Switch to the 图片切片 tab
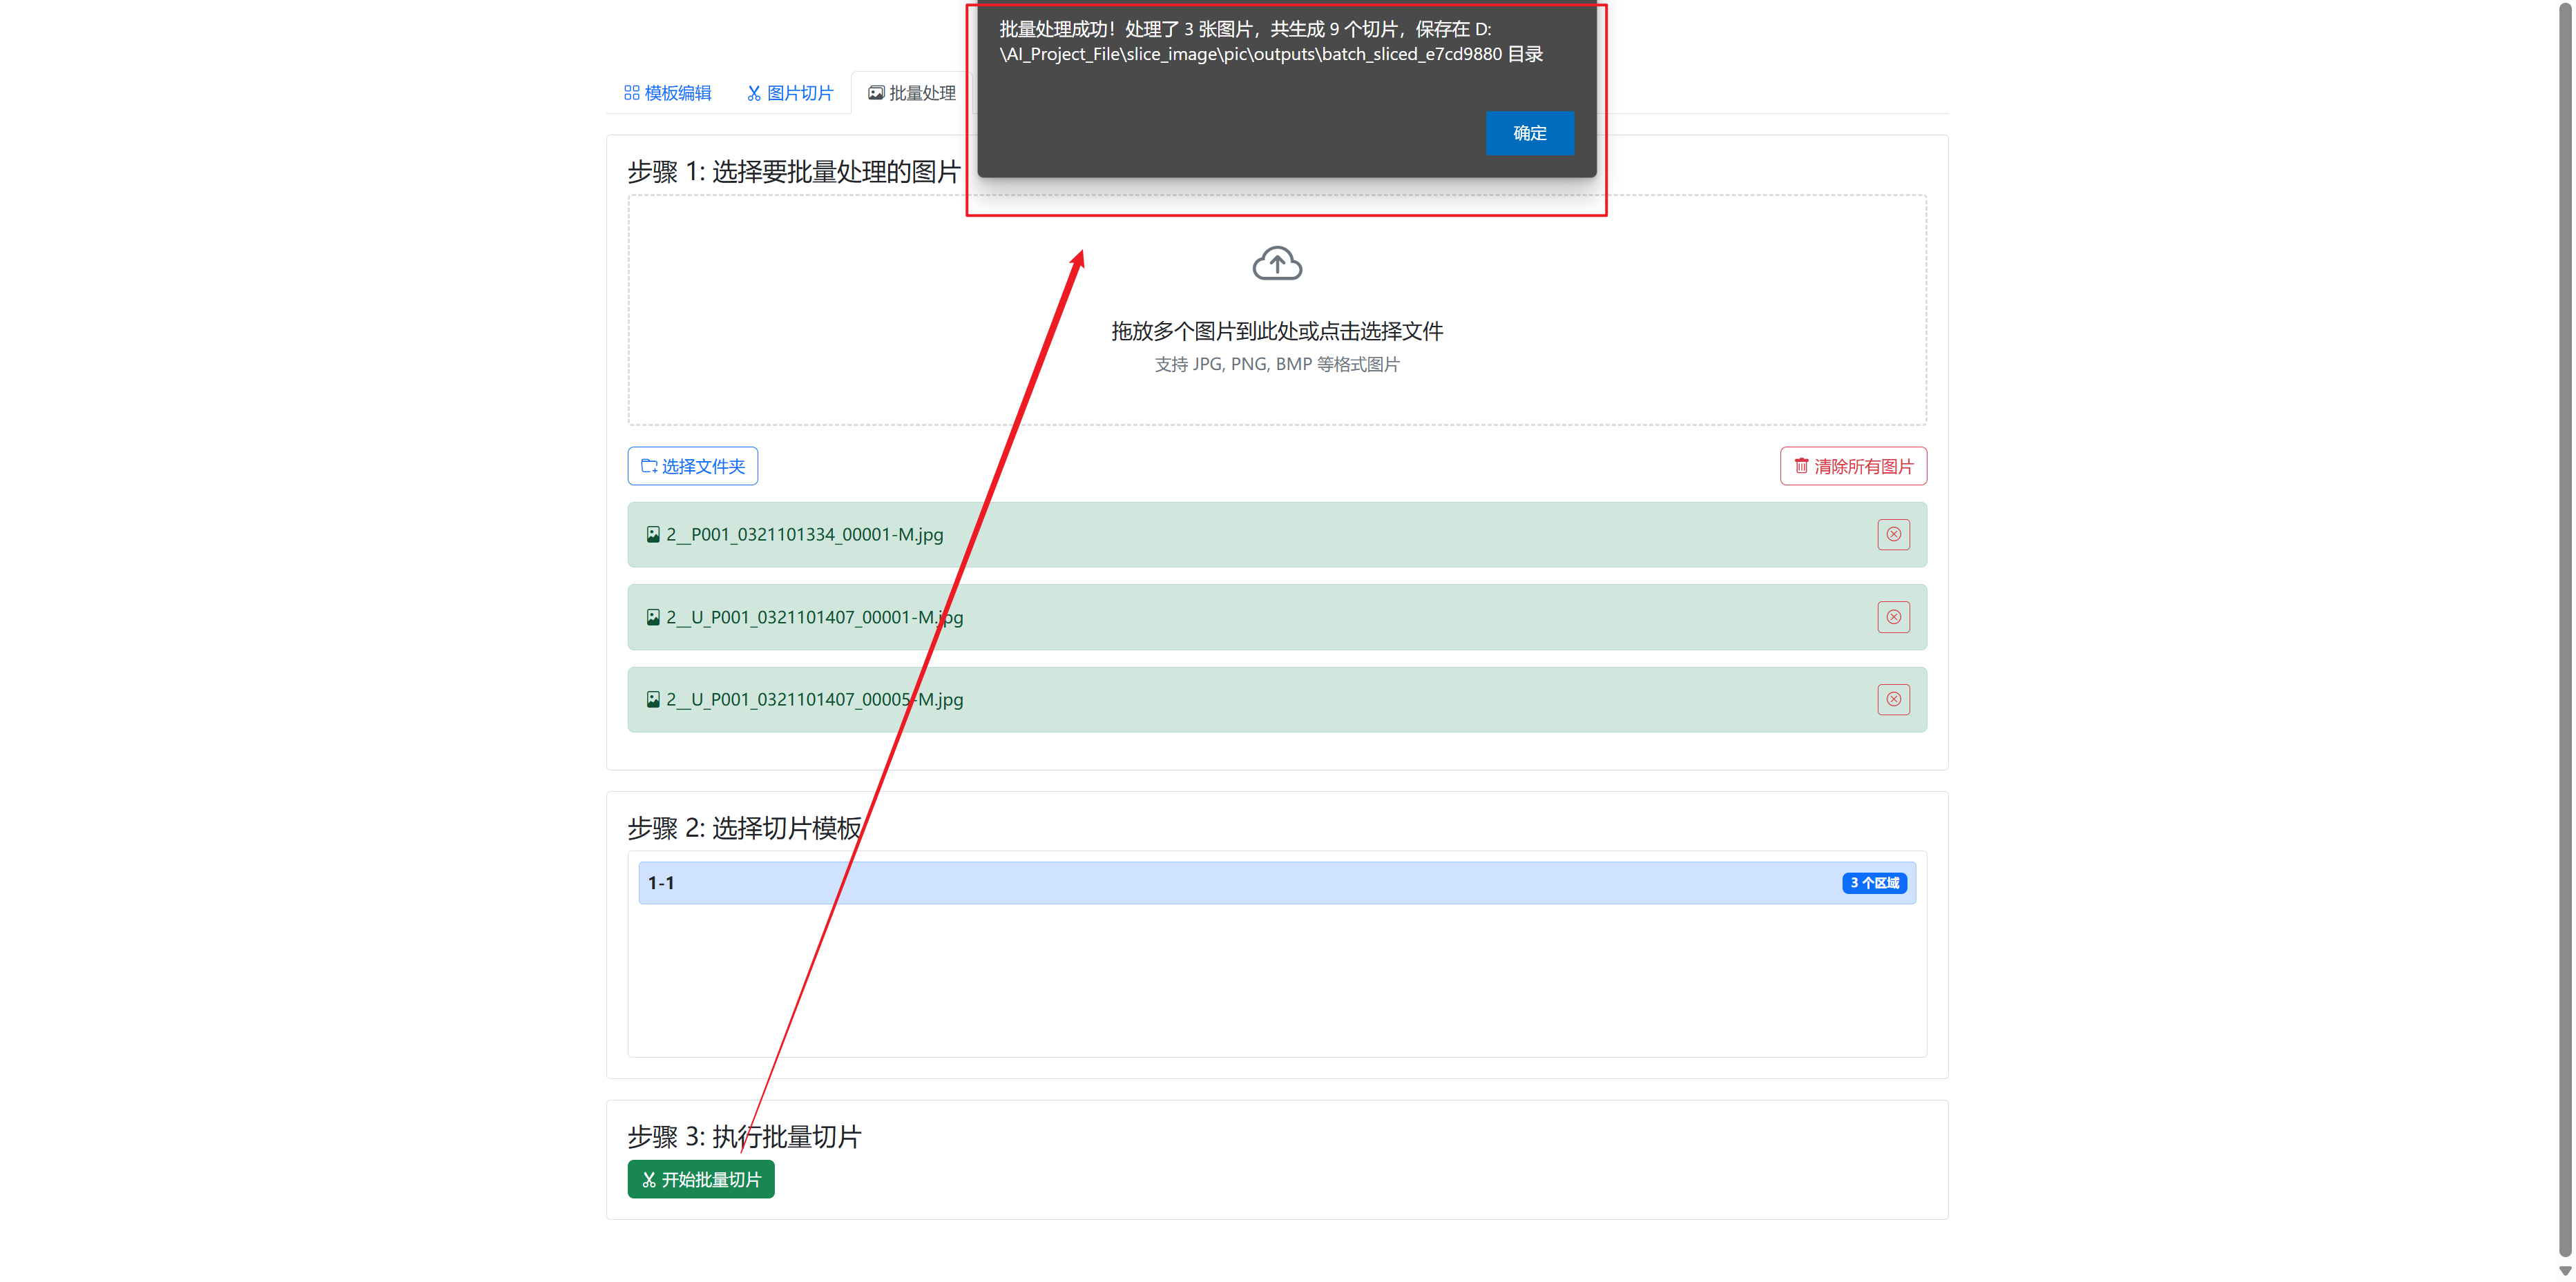The width and height of the screenshot is (2576, 1282). click(x=790, y=93)
